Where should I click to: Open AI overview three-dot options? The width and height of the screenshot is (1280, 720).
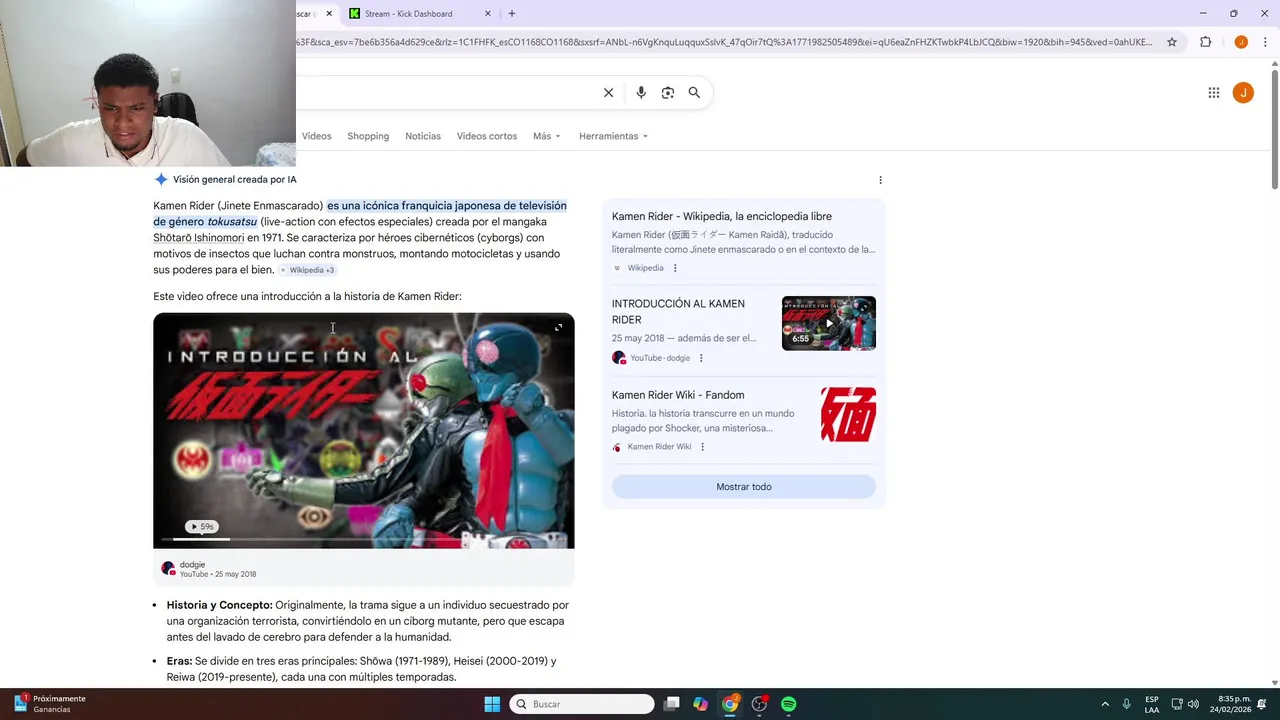click(x=880, y=180)
